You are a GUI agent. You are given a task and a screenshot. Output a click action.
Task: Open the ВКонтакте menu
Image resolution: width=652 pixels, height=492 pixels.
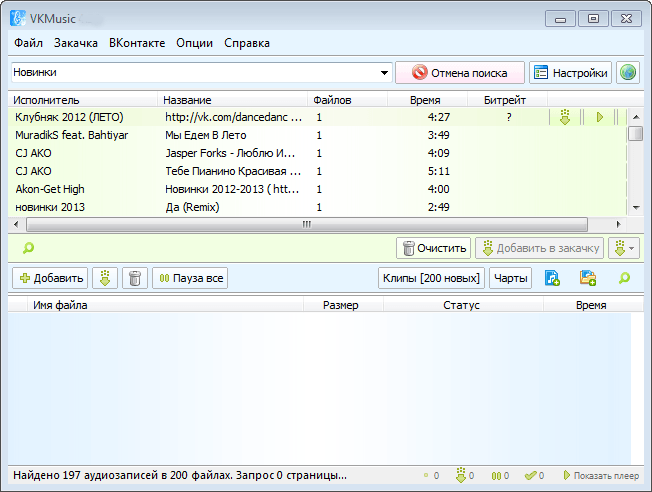137,43
